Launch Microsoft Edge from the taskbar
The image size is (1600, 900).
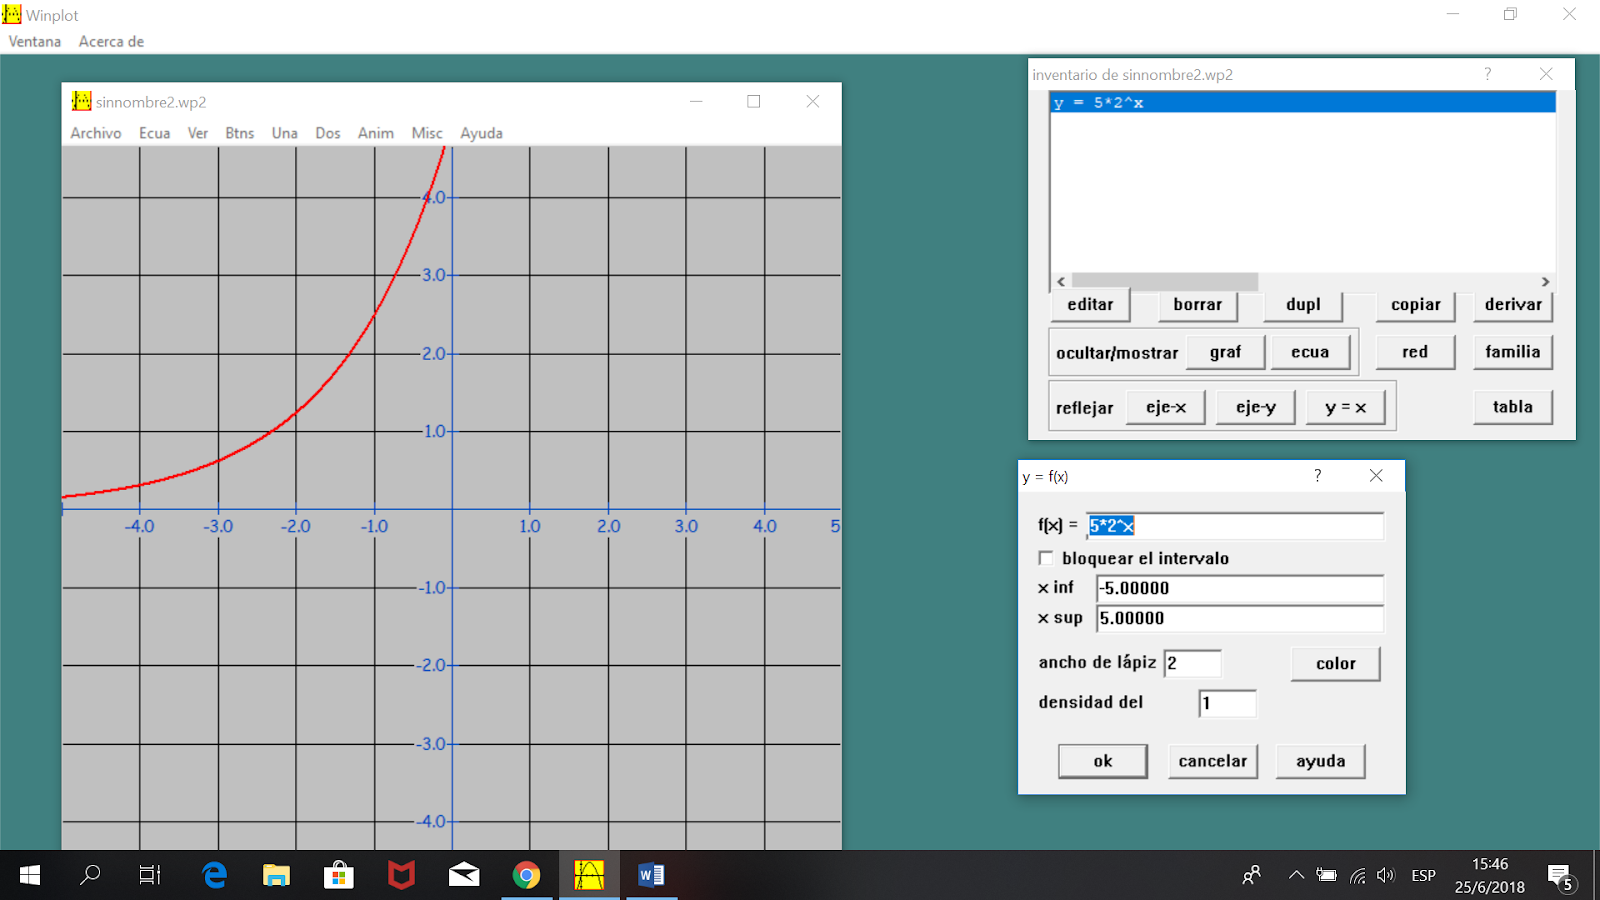214,875
